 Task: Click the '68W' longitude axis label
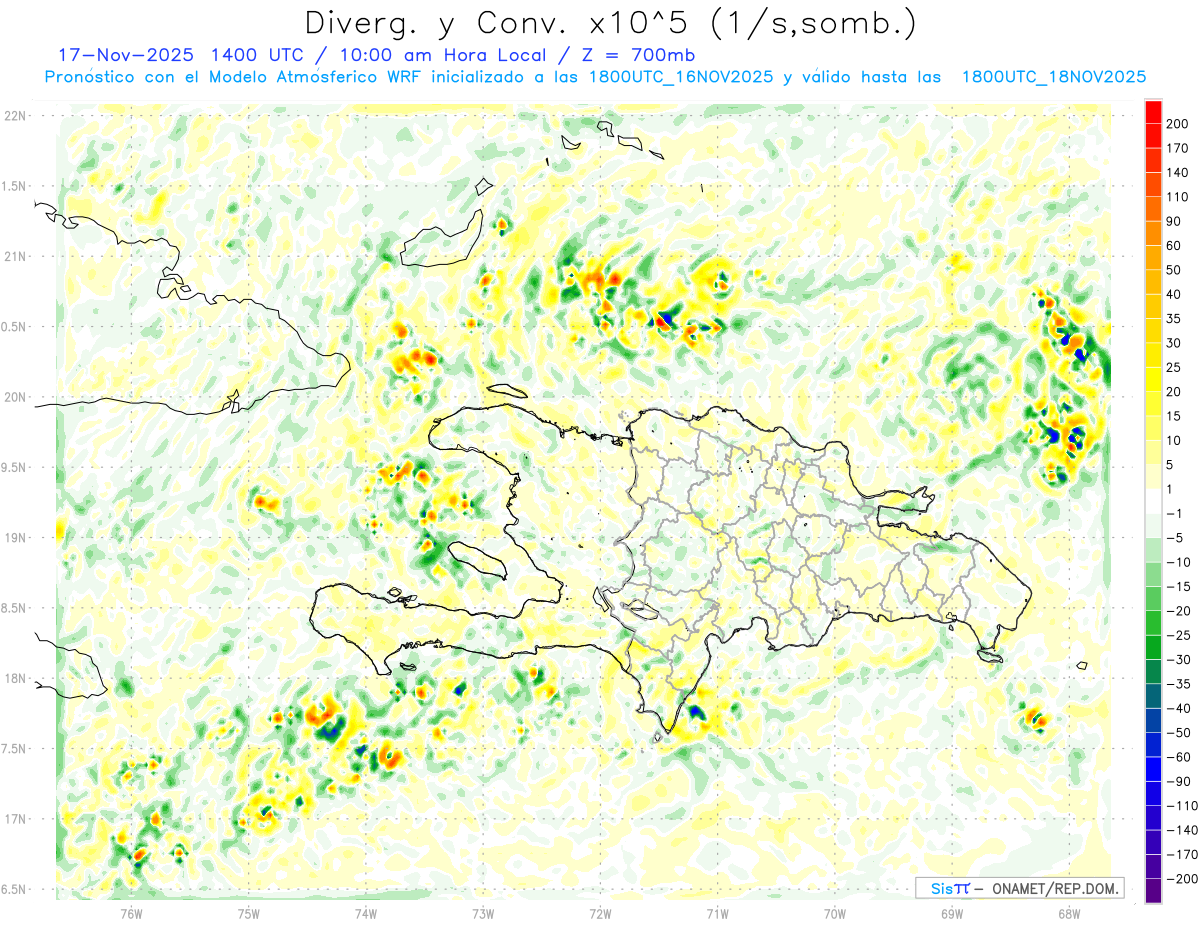point(1069,913)
